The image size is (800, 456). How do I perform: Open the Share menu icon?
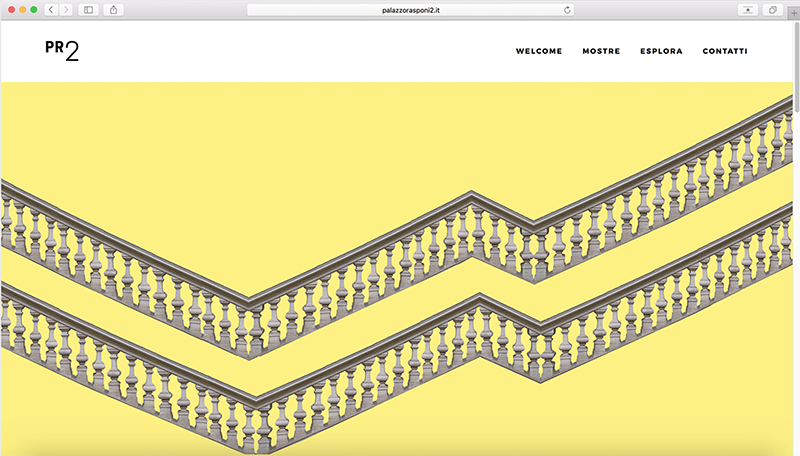(x=113, y=10)
